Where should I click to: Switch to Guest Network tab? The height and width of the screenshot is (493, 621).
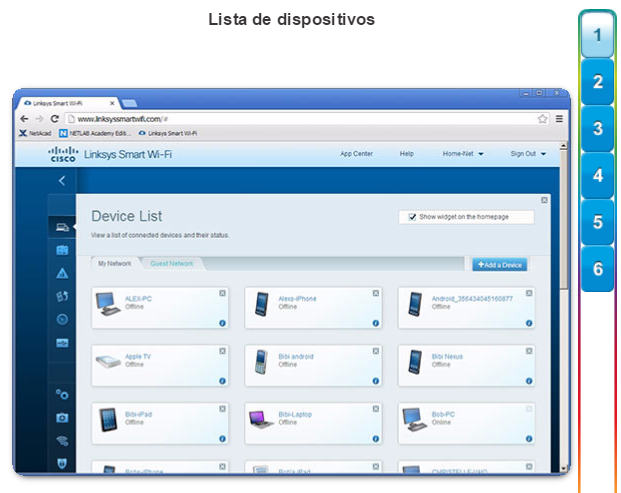[x=172, y=264]
